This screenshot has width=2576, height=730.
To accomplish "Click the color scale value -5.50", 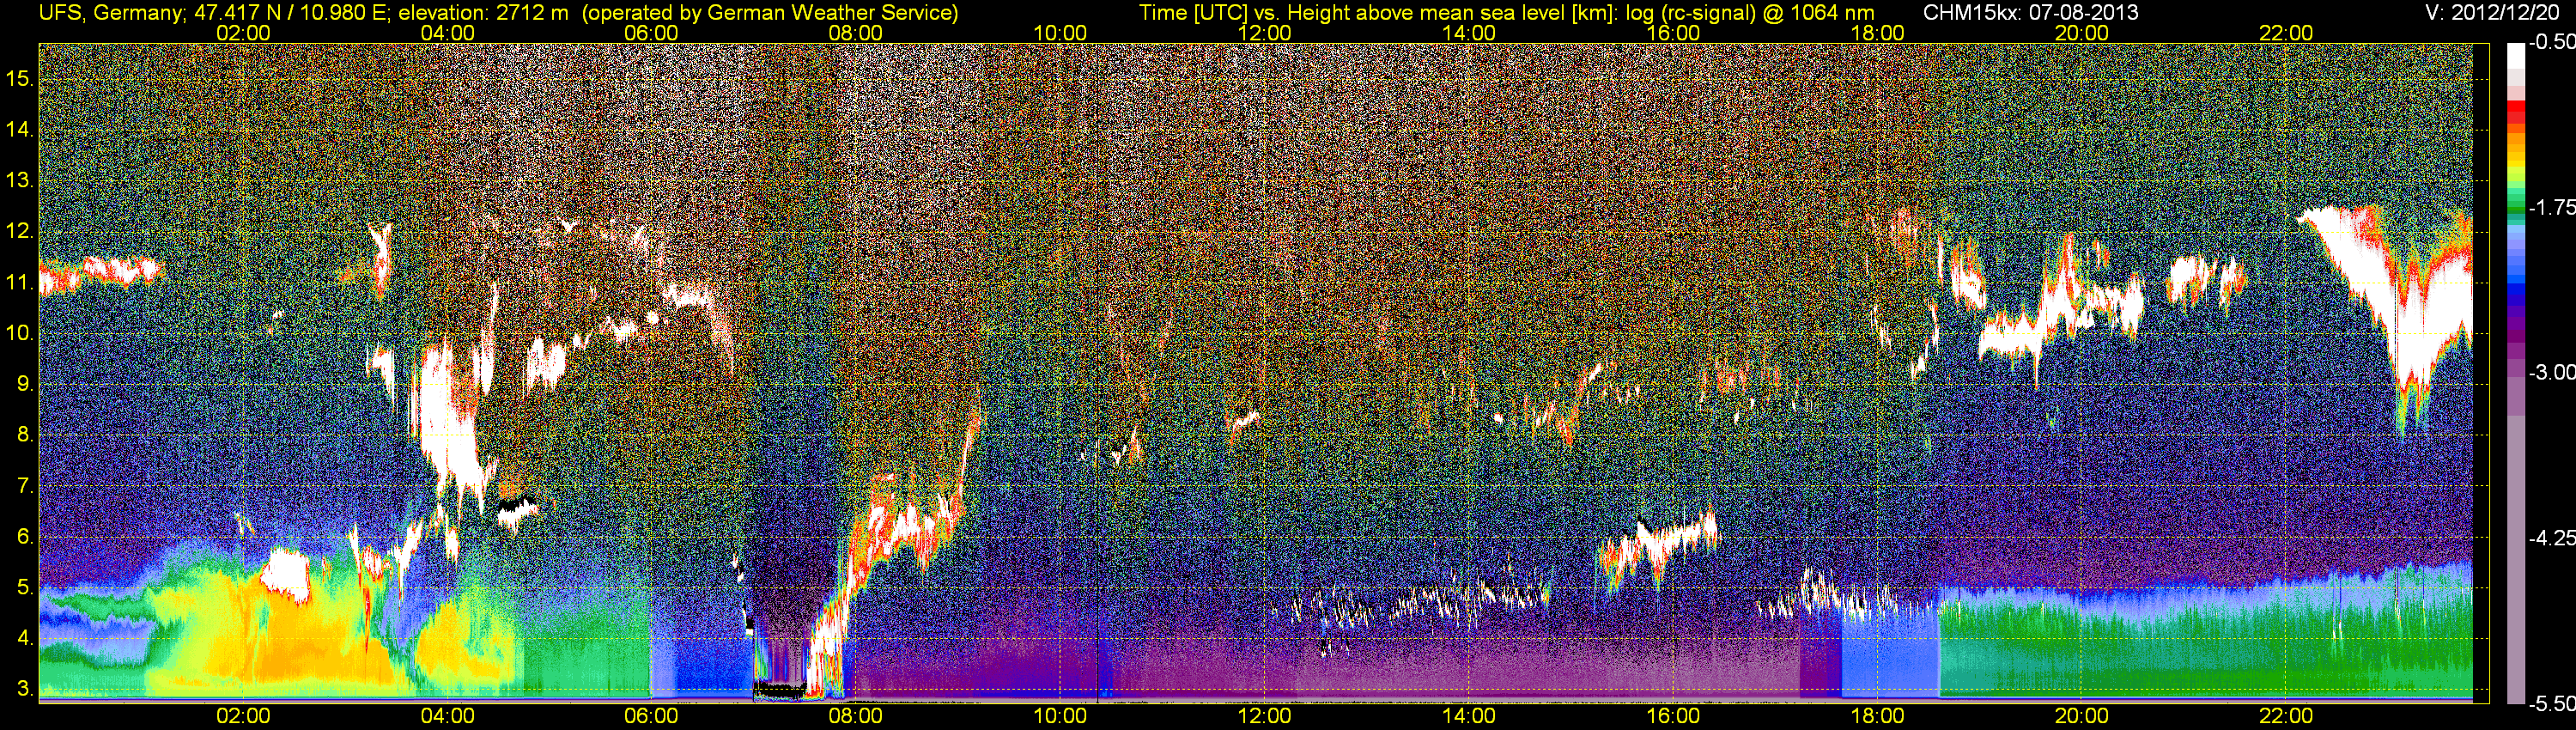I will point(2551,703).
